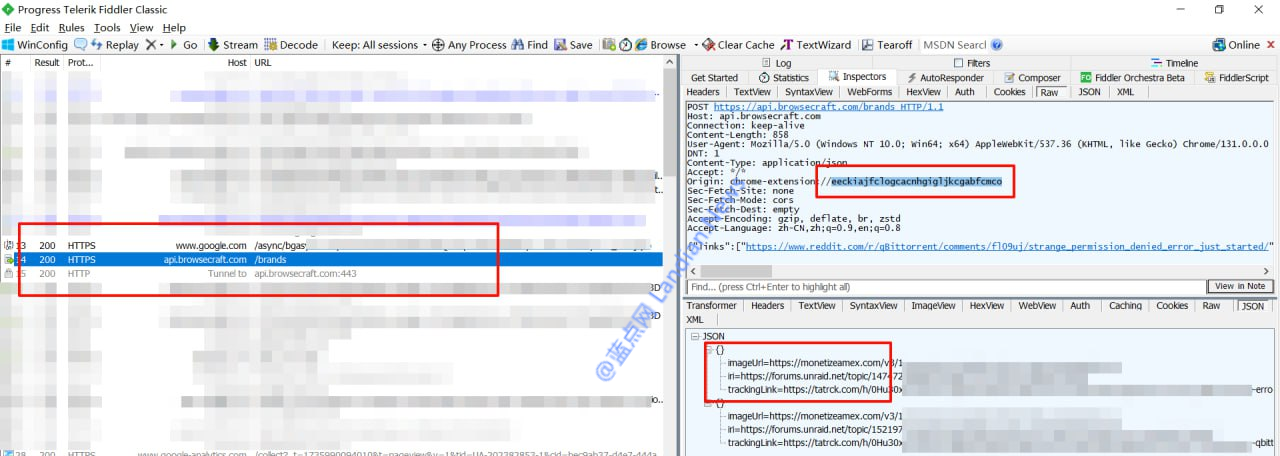Image resolution: width=1280 pixels, height=456 pixels.
Task: Open WinConfig from the toolbar
Action: pos(35,45)
